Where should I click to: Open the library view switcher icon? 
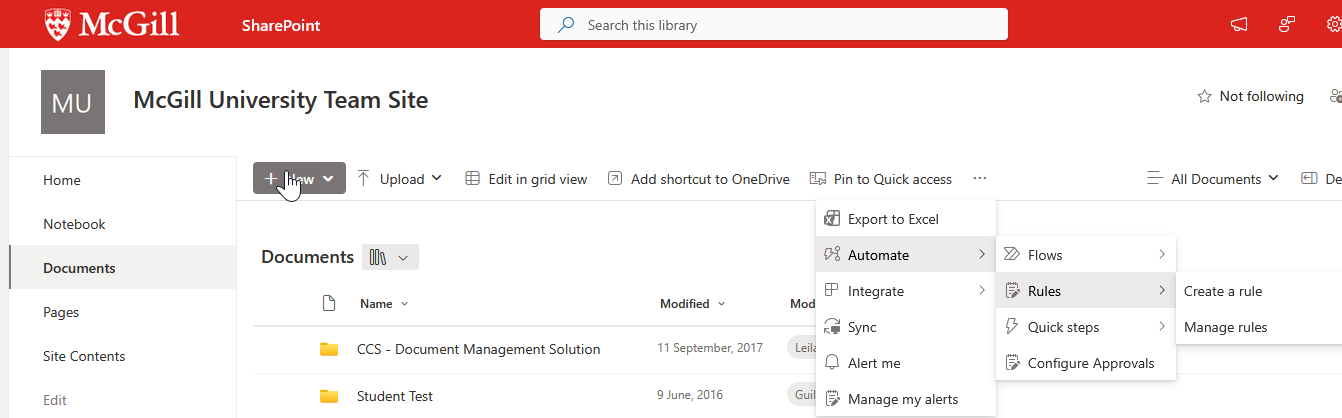pyautogui.click(x=390, y=257)
